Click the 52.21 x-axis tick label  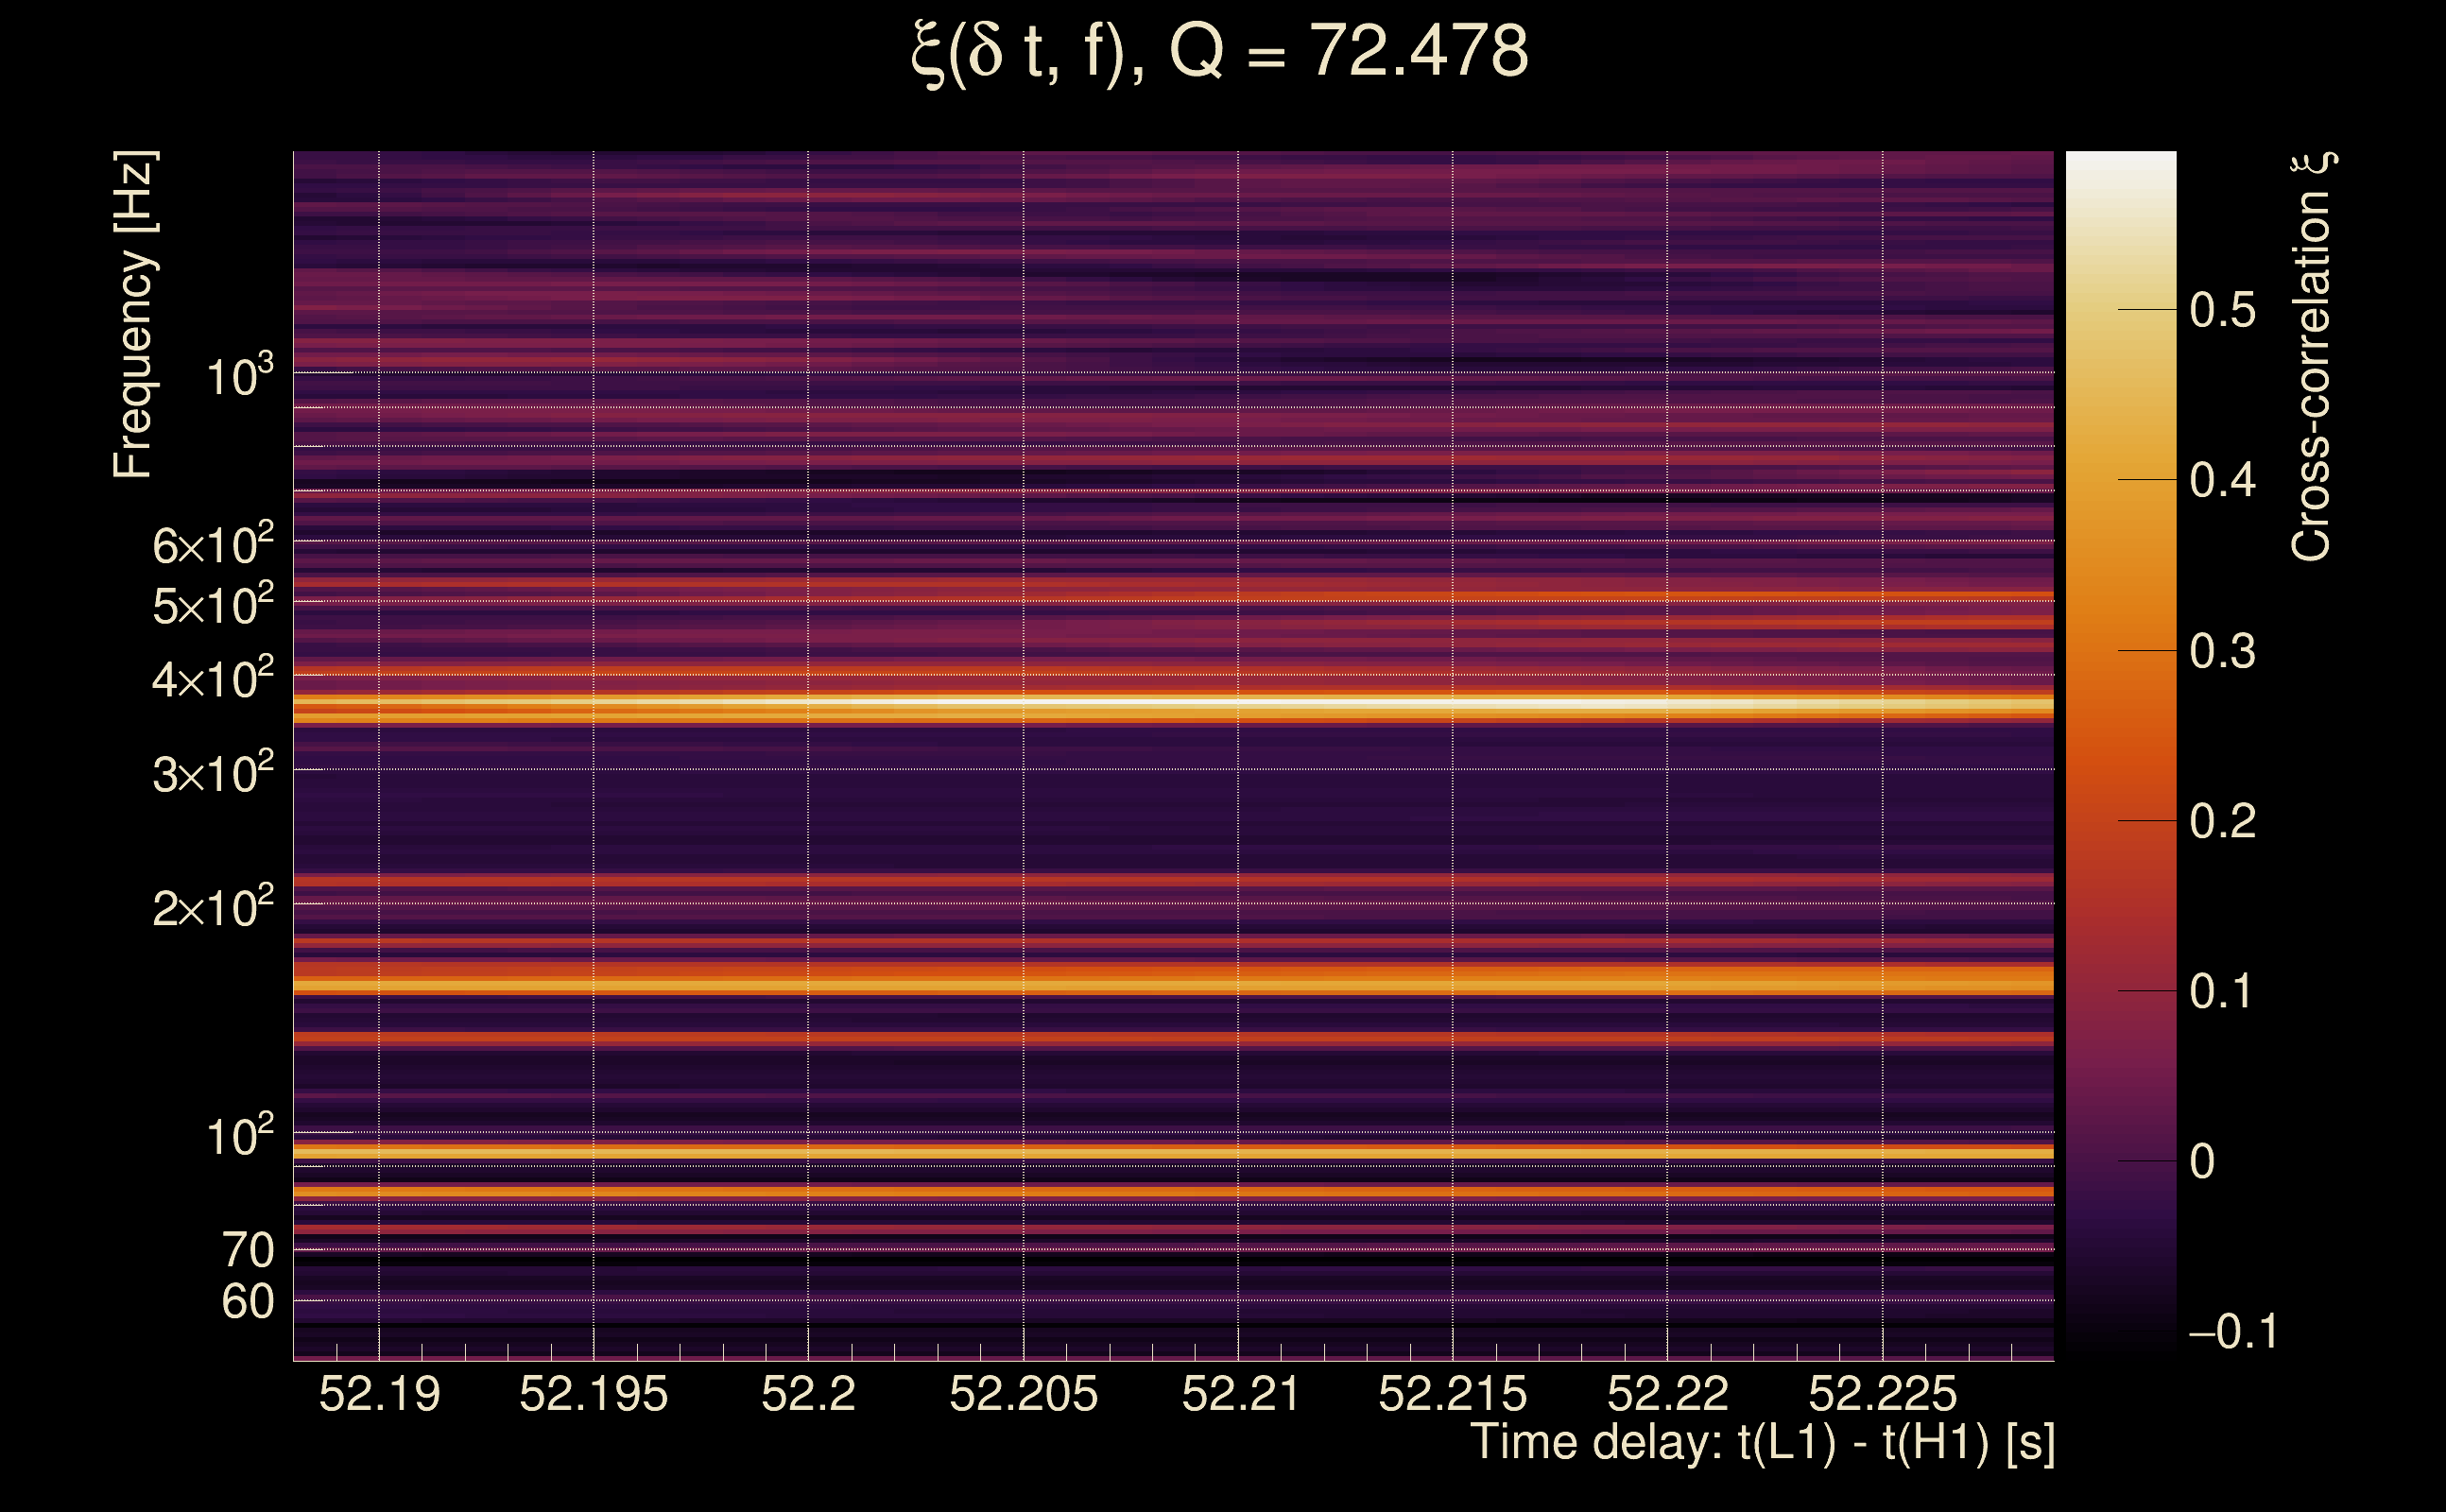(x=1240, y=1394)
